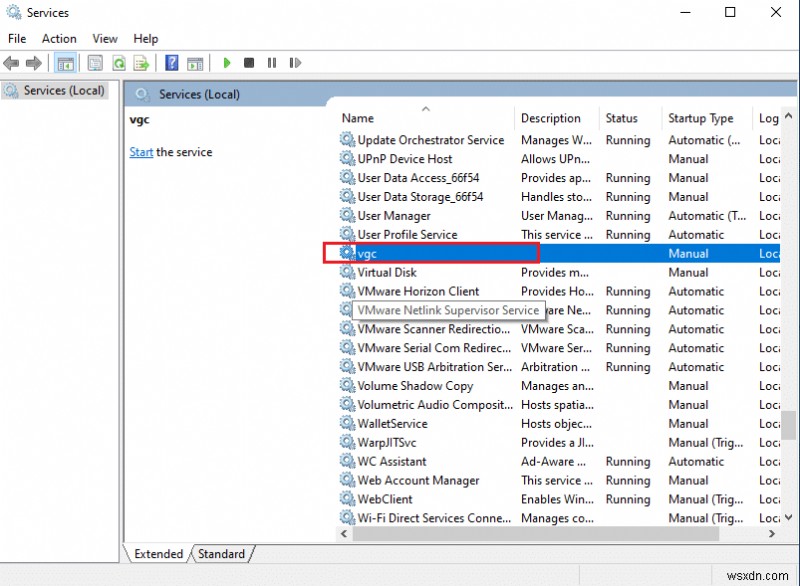
Task: Click the Start the service link
Action: [x=141, y=152]
